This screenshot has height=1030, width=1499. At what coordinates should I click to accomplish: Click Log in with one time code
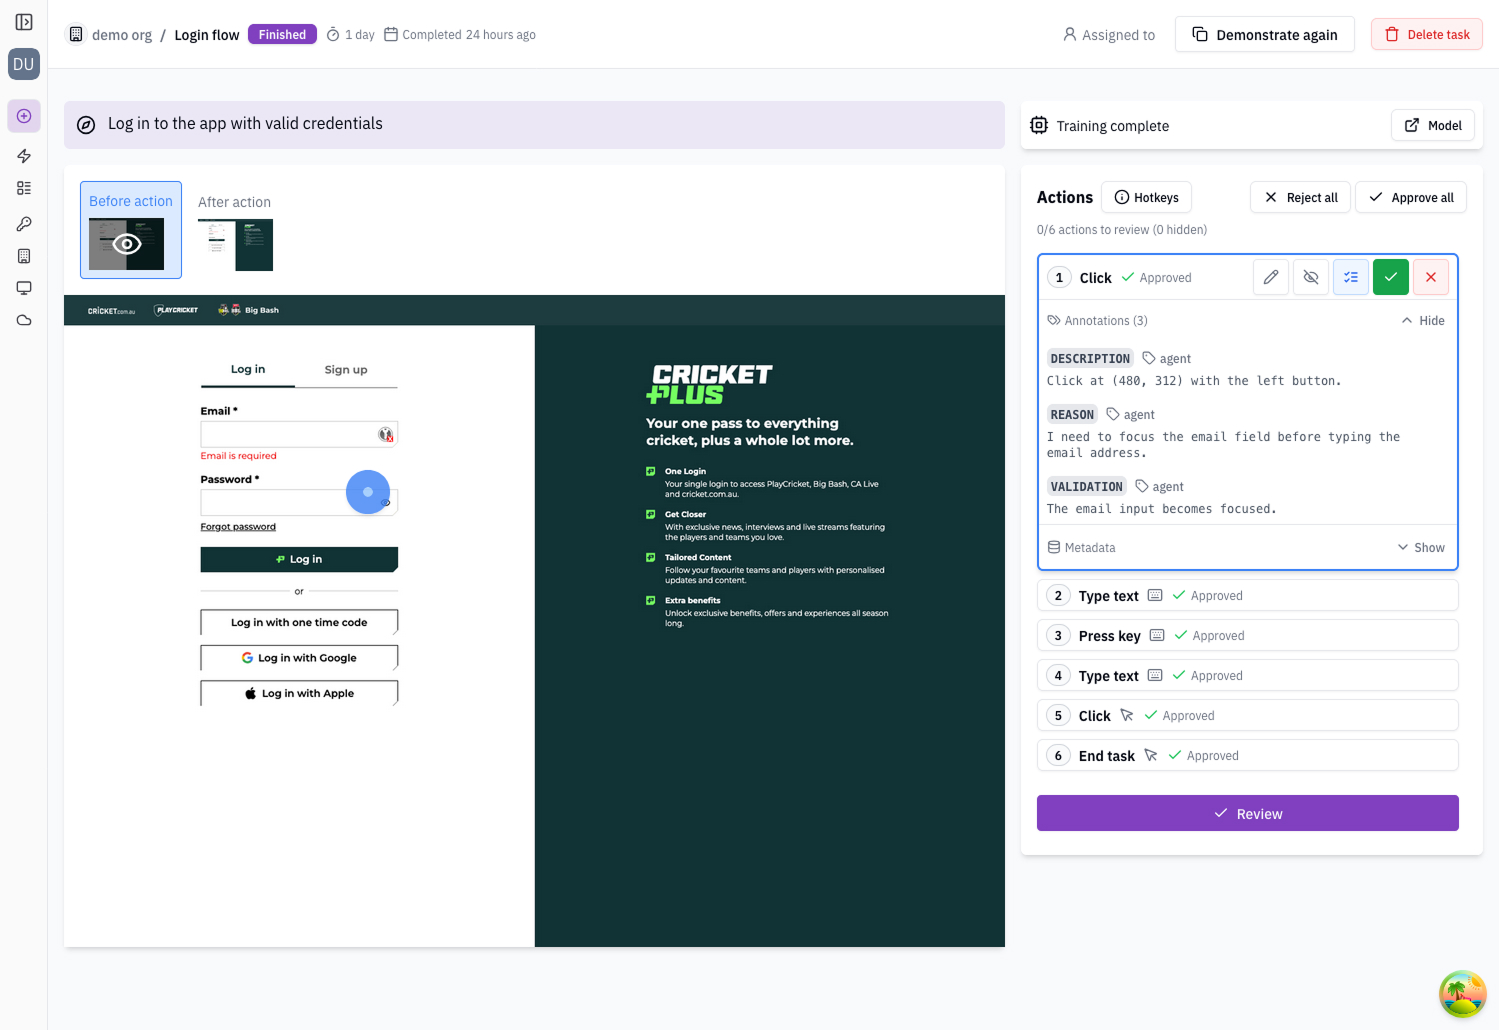coord(299,622)
